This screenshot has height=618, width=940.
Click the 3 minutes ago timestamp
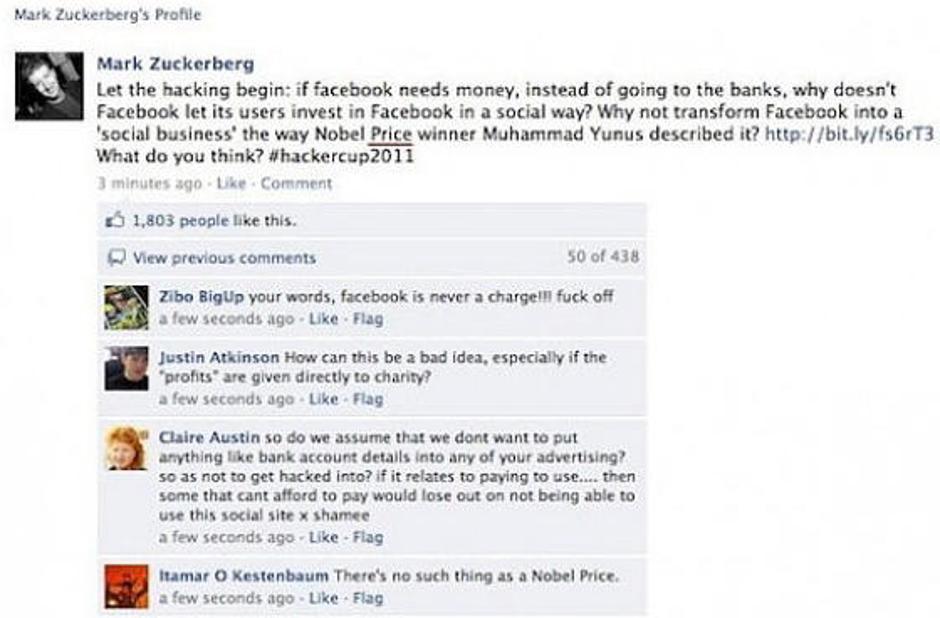(137, 184)
